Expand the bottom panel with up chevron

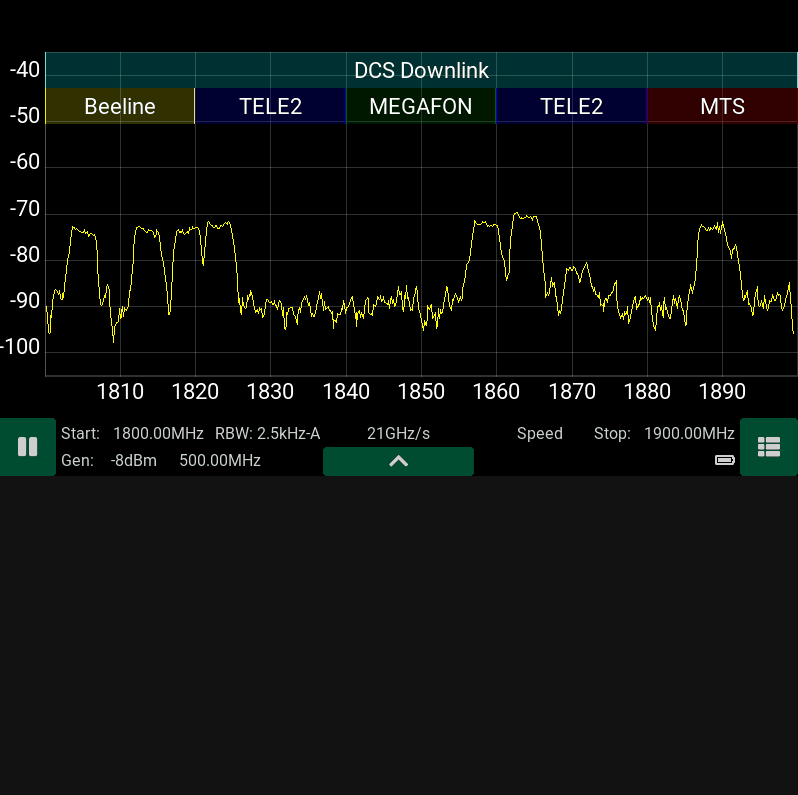[398, 461]
